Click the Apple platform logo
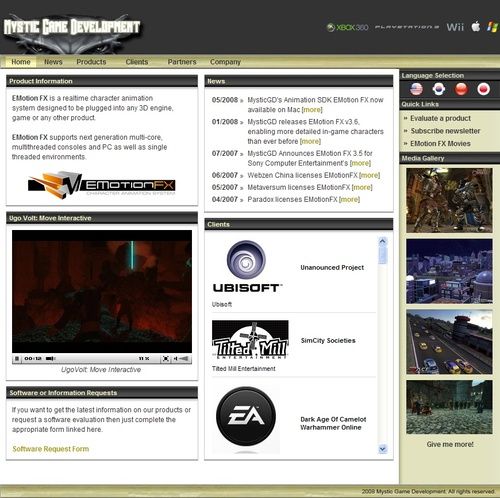500x498 pixels. pos(476,27)
